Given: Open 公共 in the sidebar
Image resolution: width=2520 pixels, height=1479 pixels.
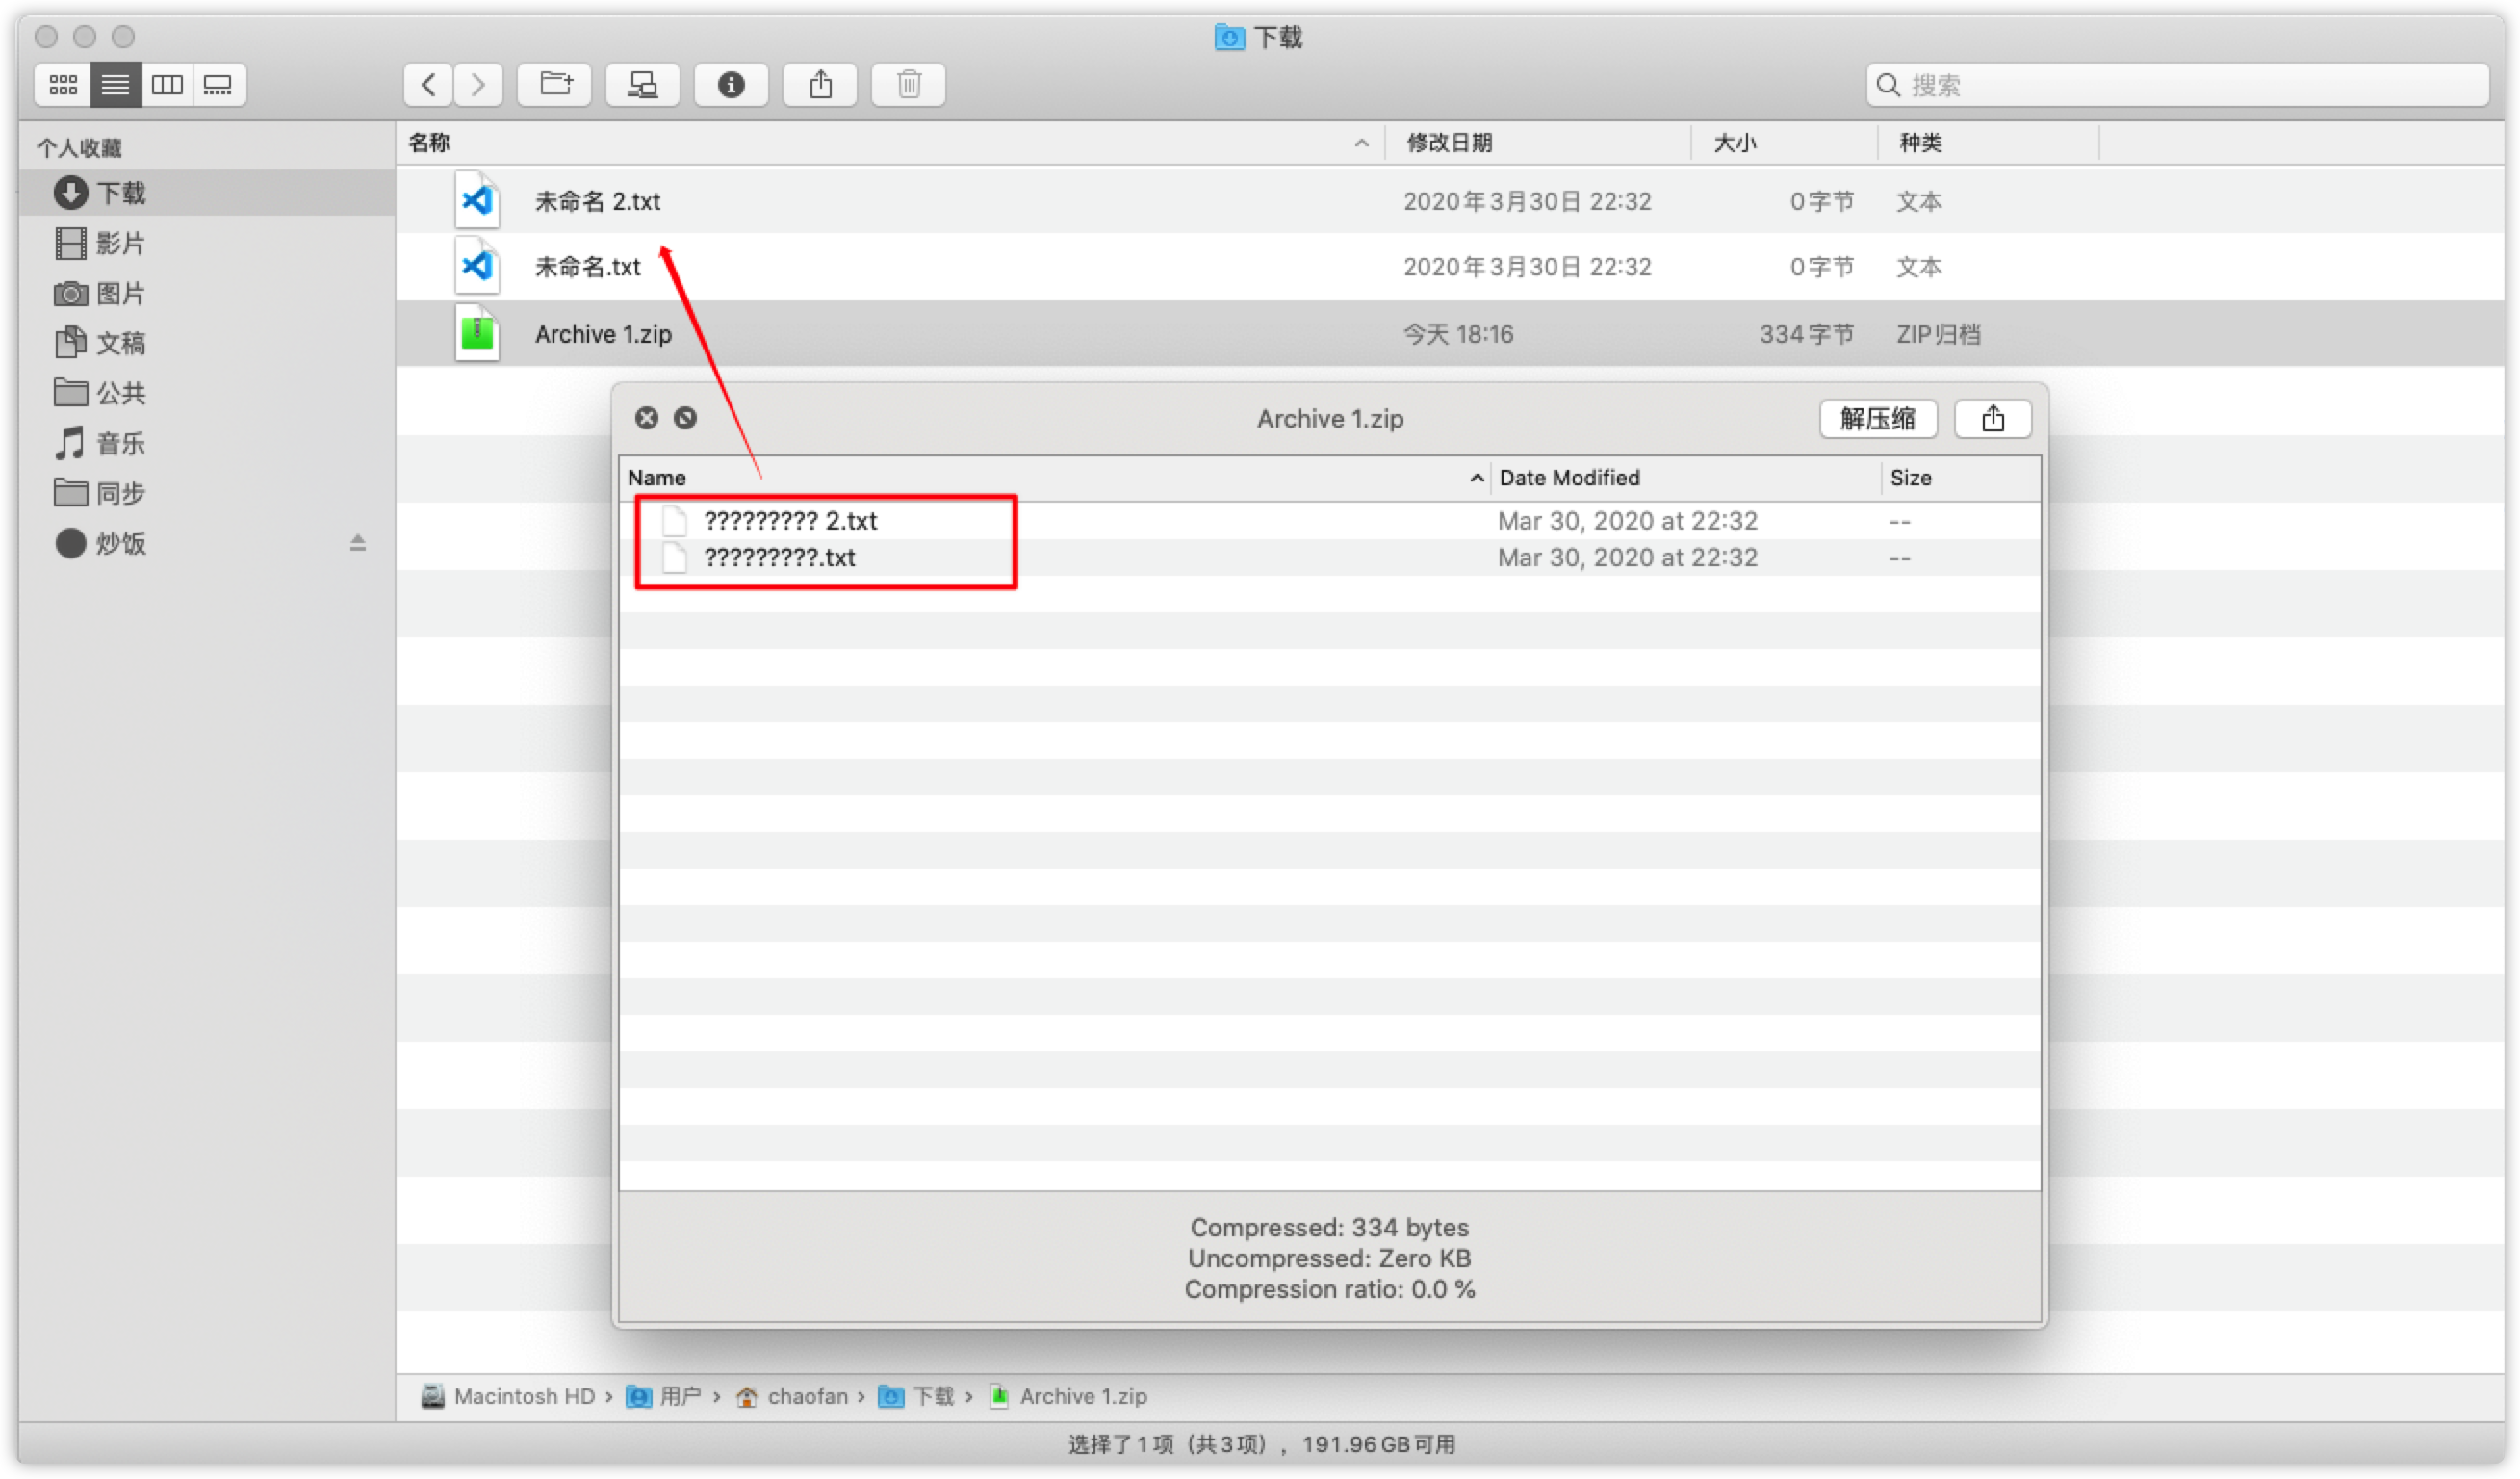Looking at the screenshot, I should pyautogui.click(x=207, y=393).
